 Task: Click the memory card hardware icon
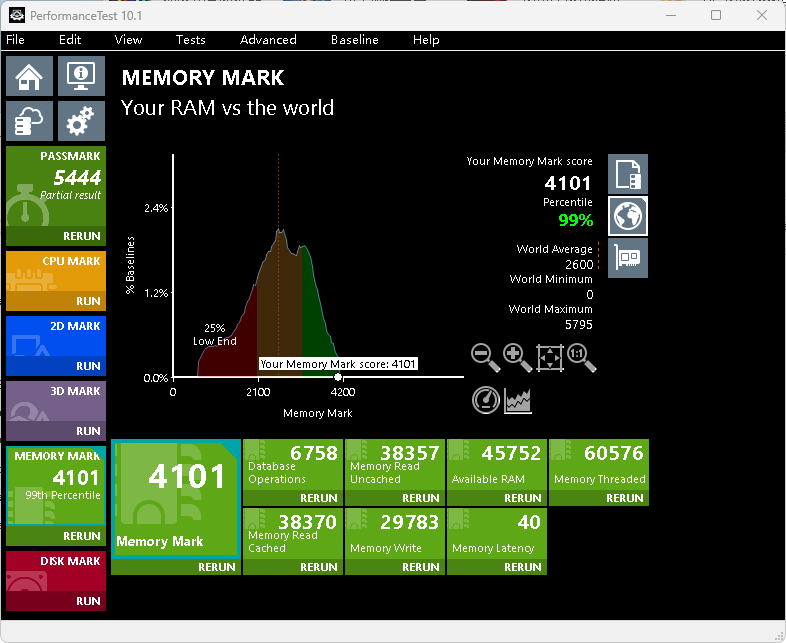point(628,258)
